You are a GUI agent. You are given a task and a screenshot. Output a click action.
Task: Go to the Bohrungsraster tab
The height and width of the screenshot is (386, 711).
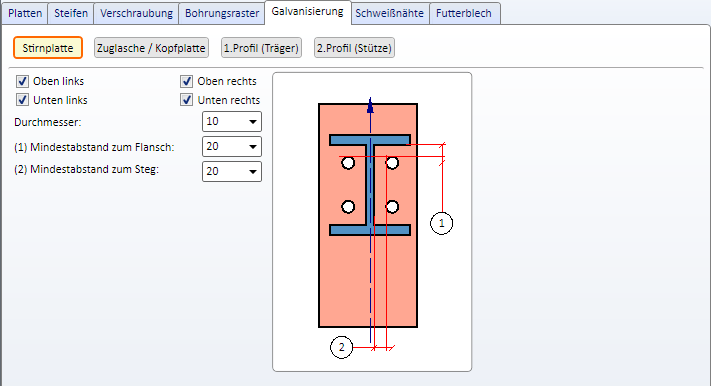coord(222,13)
